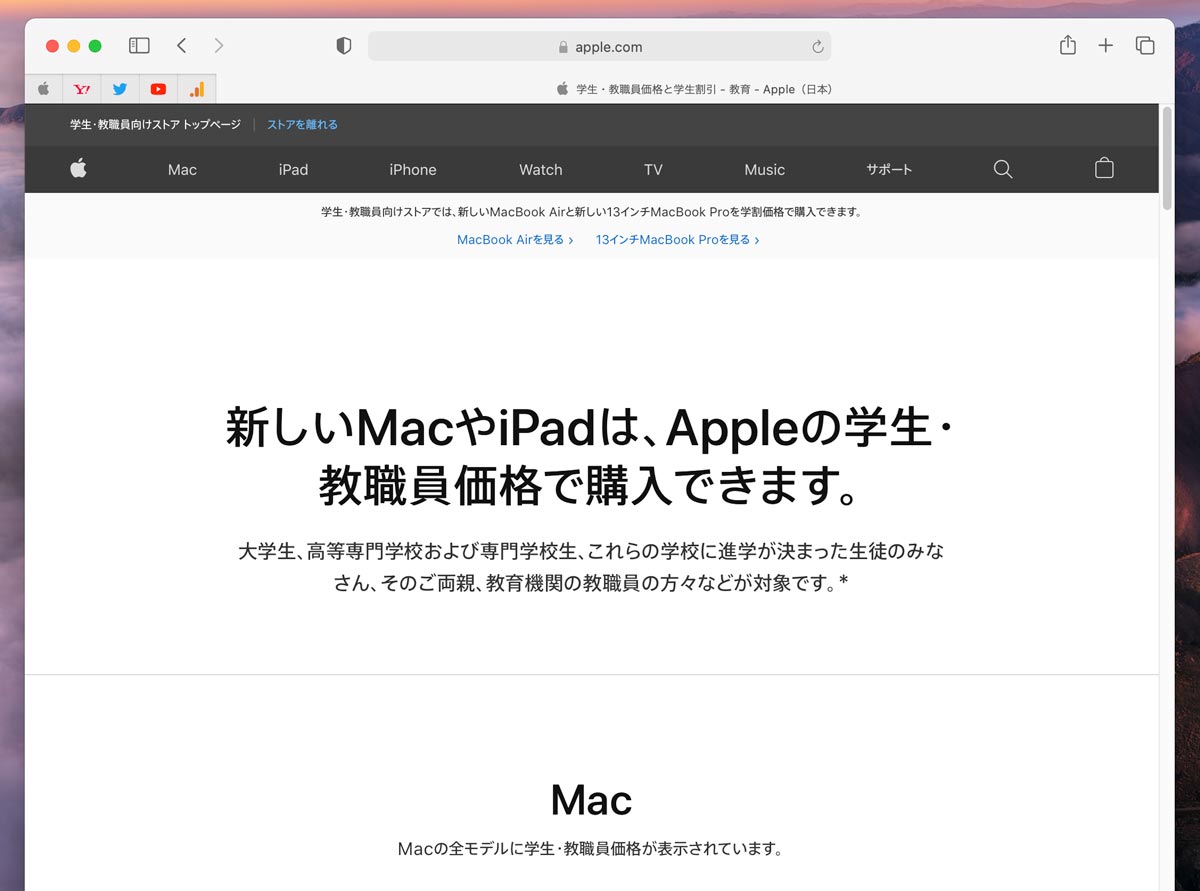Open the pinned Analytics tab
This screenshot has width=1200, height=891.
197,89
